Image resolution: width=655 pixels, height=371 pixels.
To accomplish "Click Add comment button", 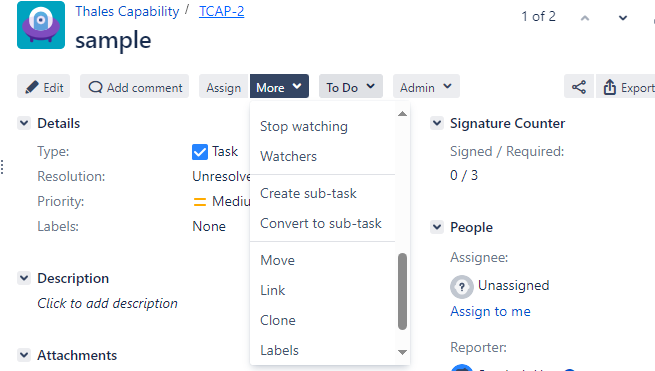I will tap(135, 87).
